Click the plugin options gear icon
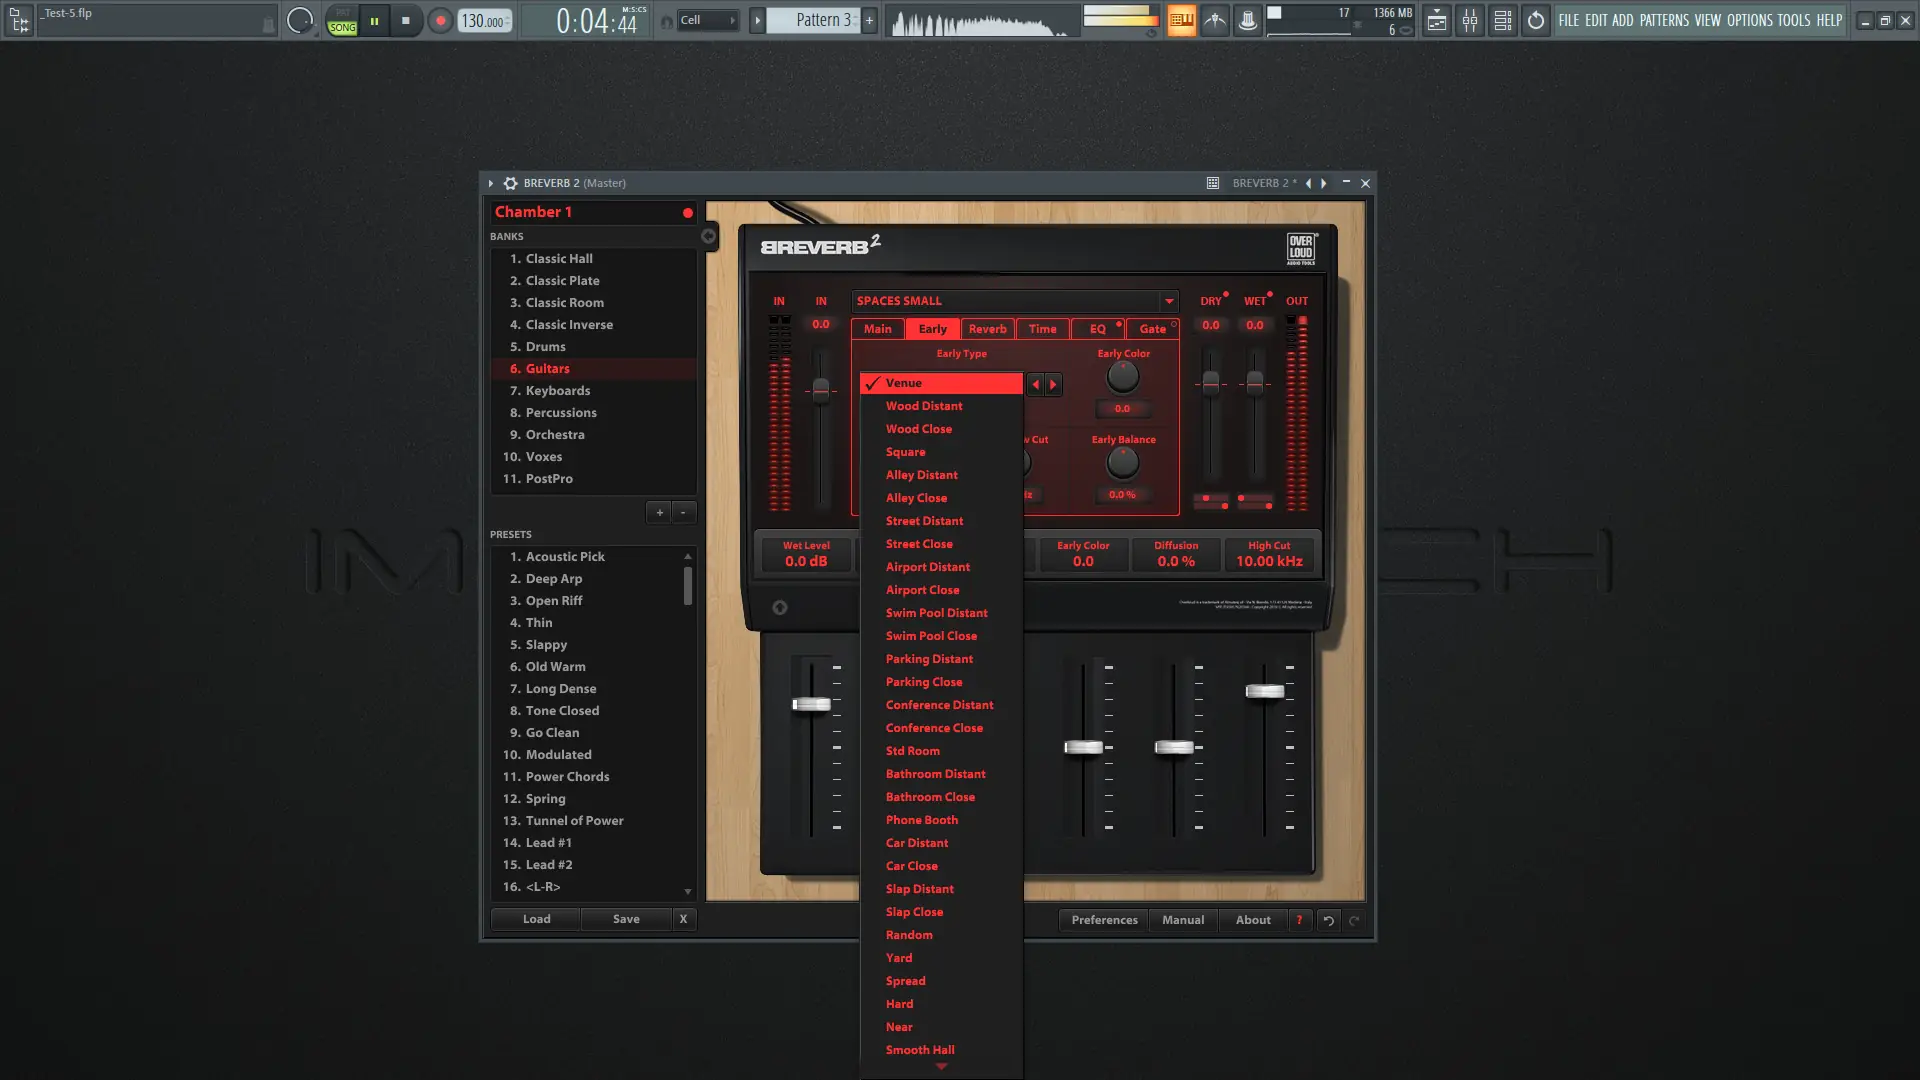Viewport: 1920px width, 1080px height. point(510,183)
